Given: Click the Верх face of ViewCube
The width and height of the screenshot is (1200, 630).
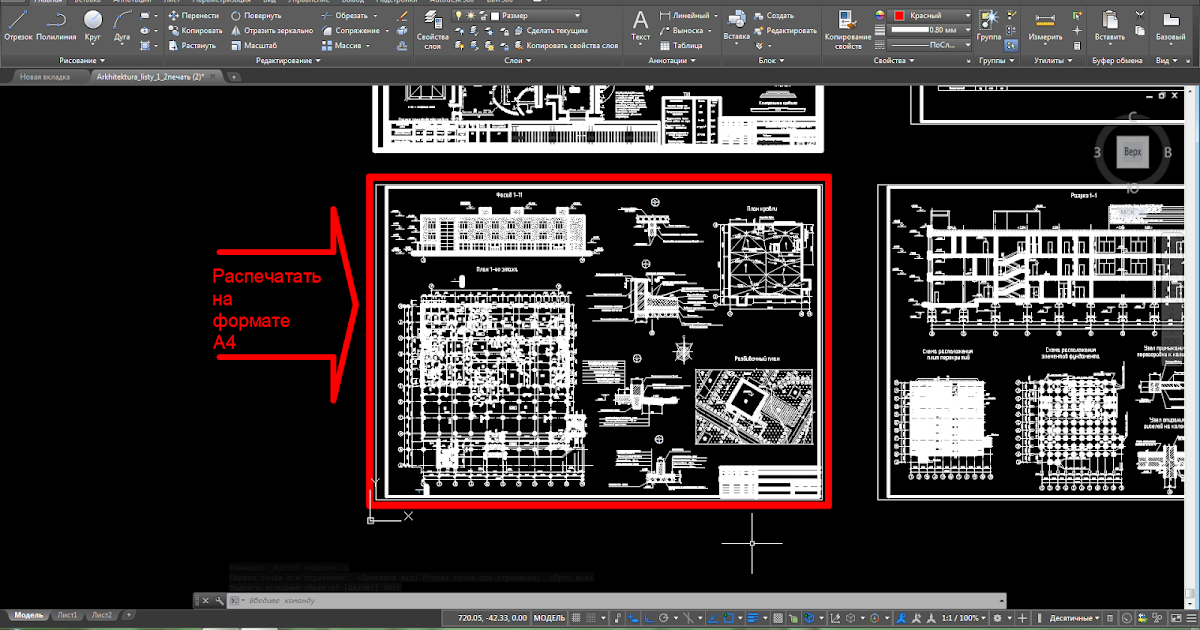Looking at the screenshot, I should (1132, 153).
